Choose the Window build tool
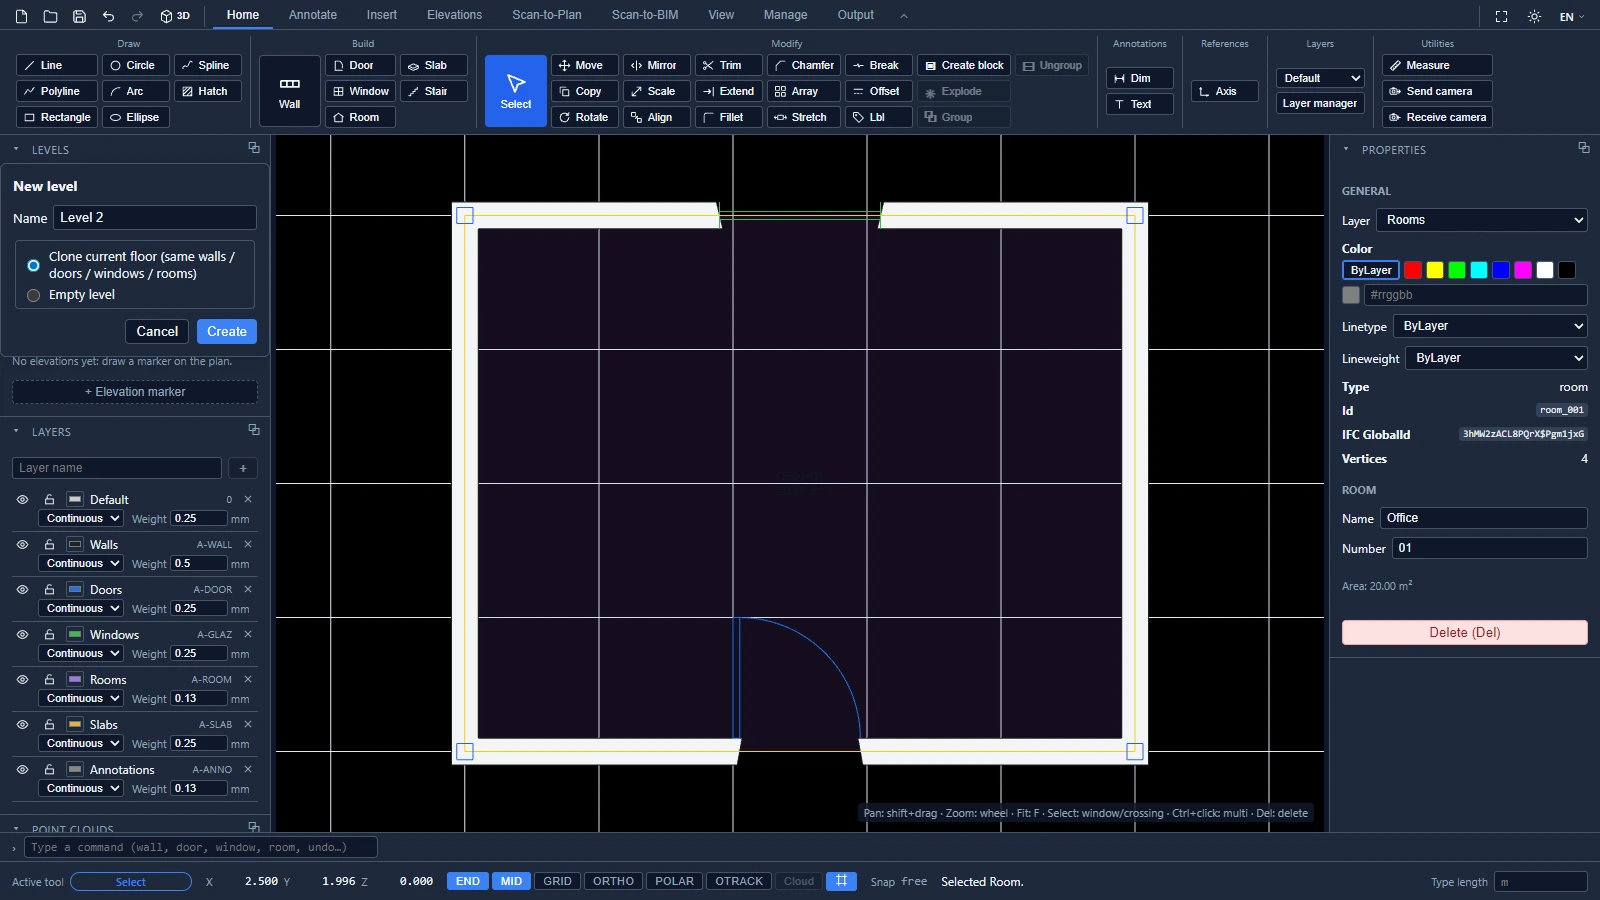Screen dimensions: 1600x900 point(360,91)
